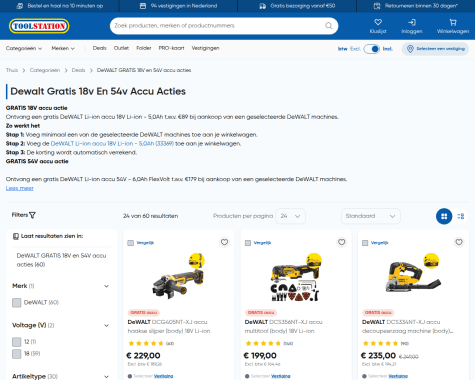Favorite the DCG405NT-XJ haakse slijper

pos(224,242)
